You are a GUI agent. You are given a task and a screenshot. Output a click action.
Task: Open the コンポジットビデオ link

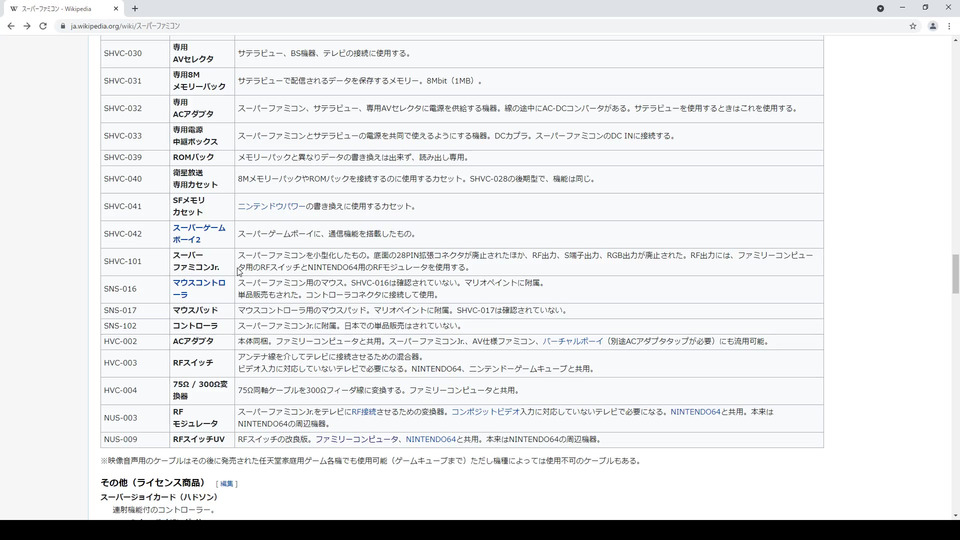(485, 412)
